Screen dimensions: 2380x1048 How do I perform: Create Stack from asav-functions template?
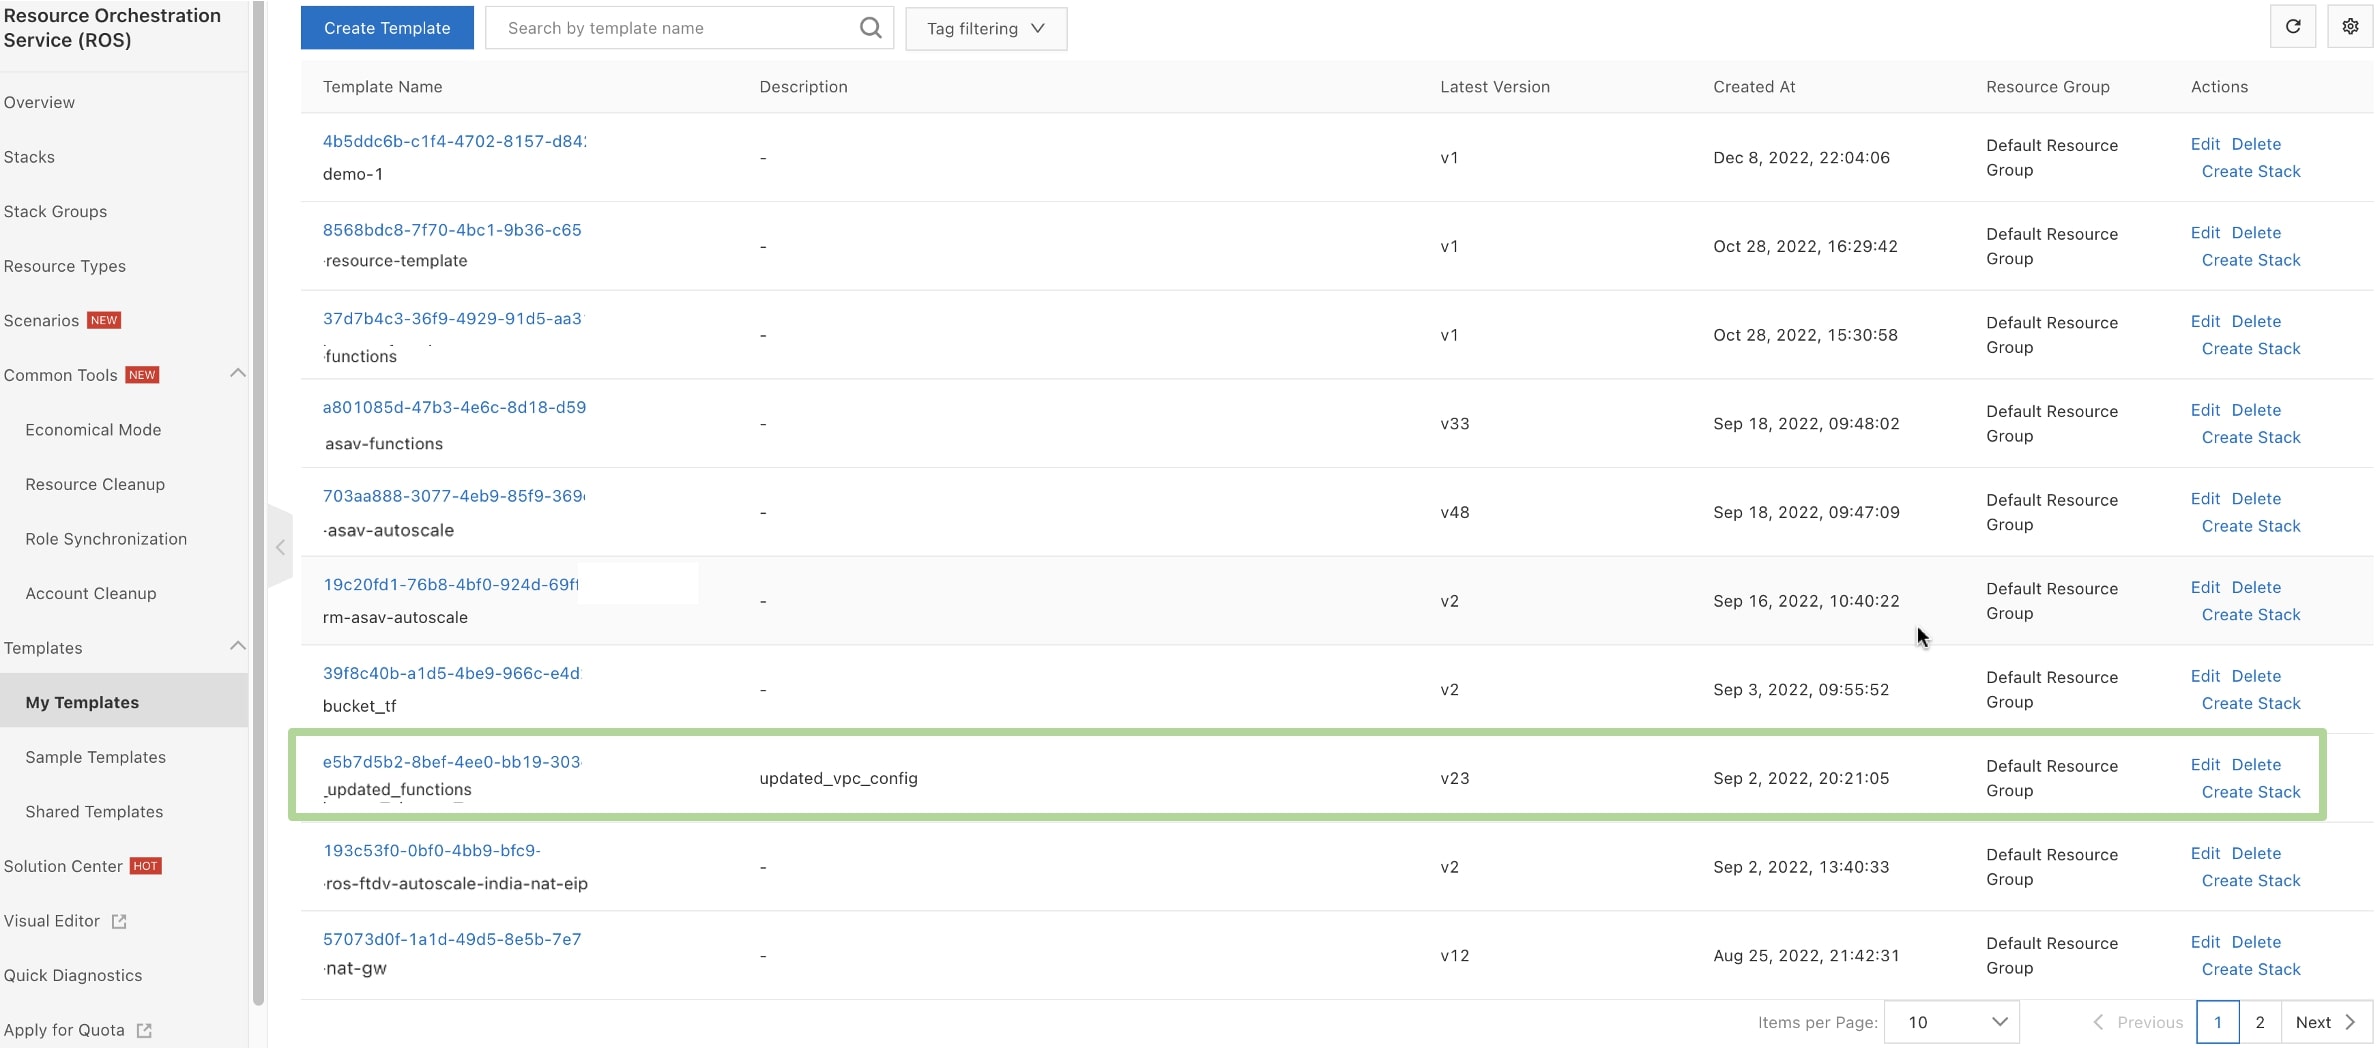(x=2251, y=437)
